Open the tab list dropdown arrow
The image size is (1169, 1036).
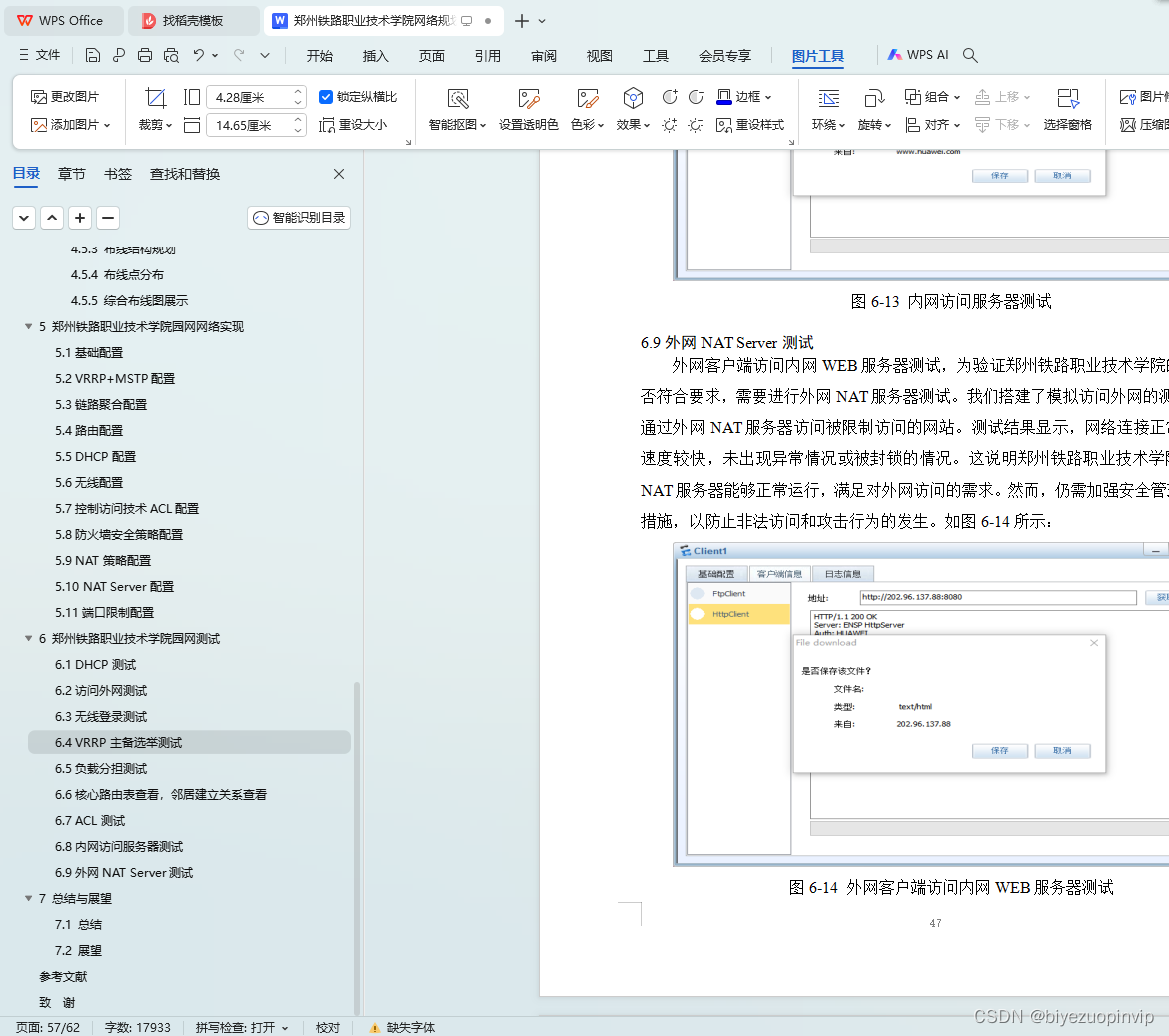pos(542,21)
